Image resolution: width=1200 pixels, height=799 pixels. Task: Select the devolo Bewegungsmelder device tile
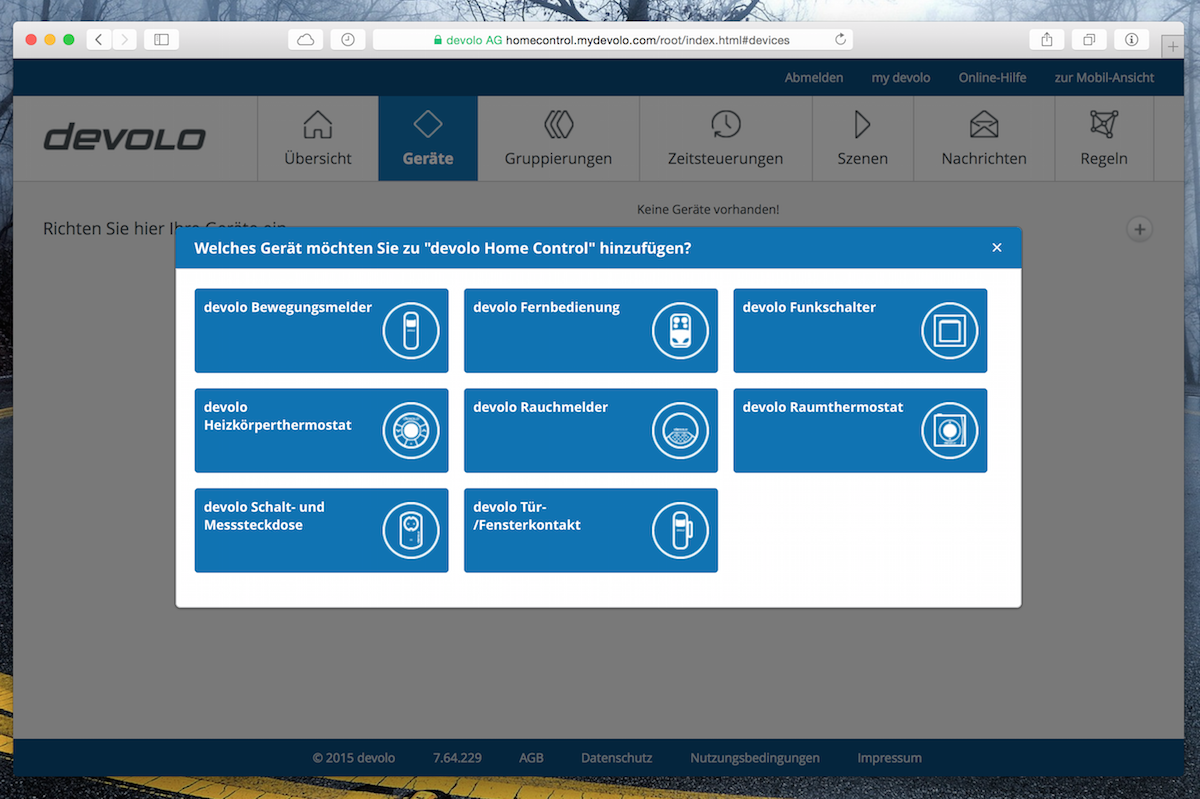321,331
